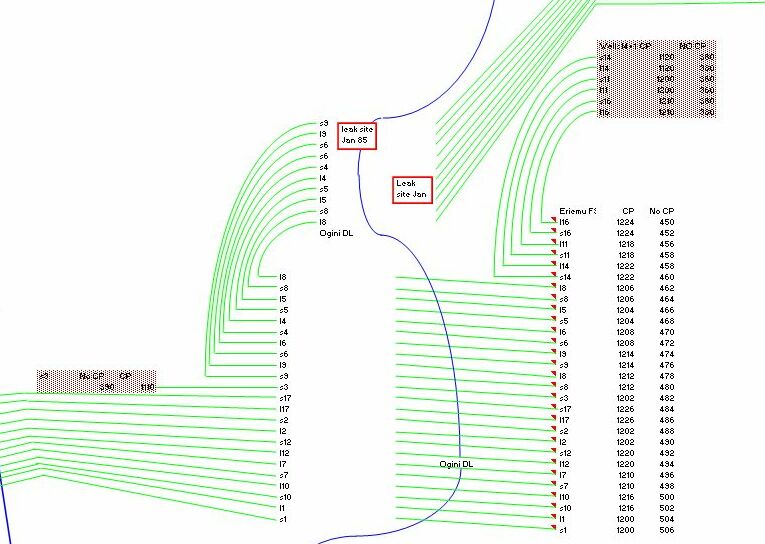The height and width of the screenshot is (544, 765).
Task: Click the red marker beside s16 row
Action: (553, 231)
